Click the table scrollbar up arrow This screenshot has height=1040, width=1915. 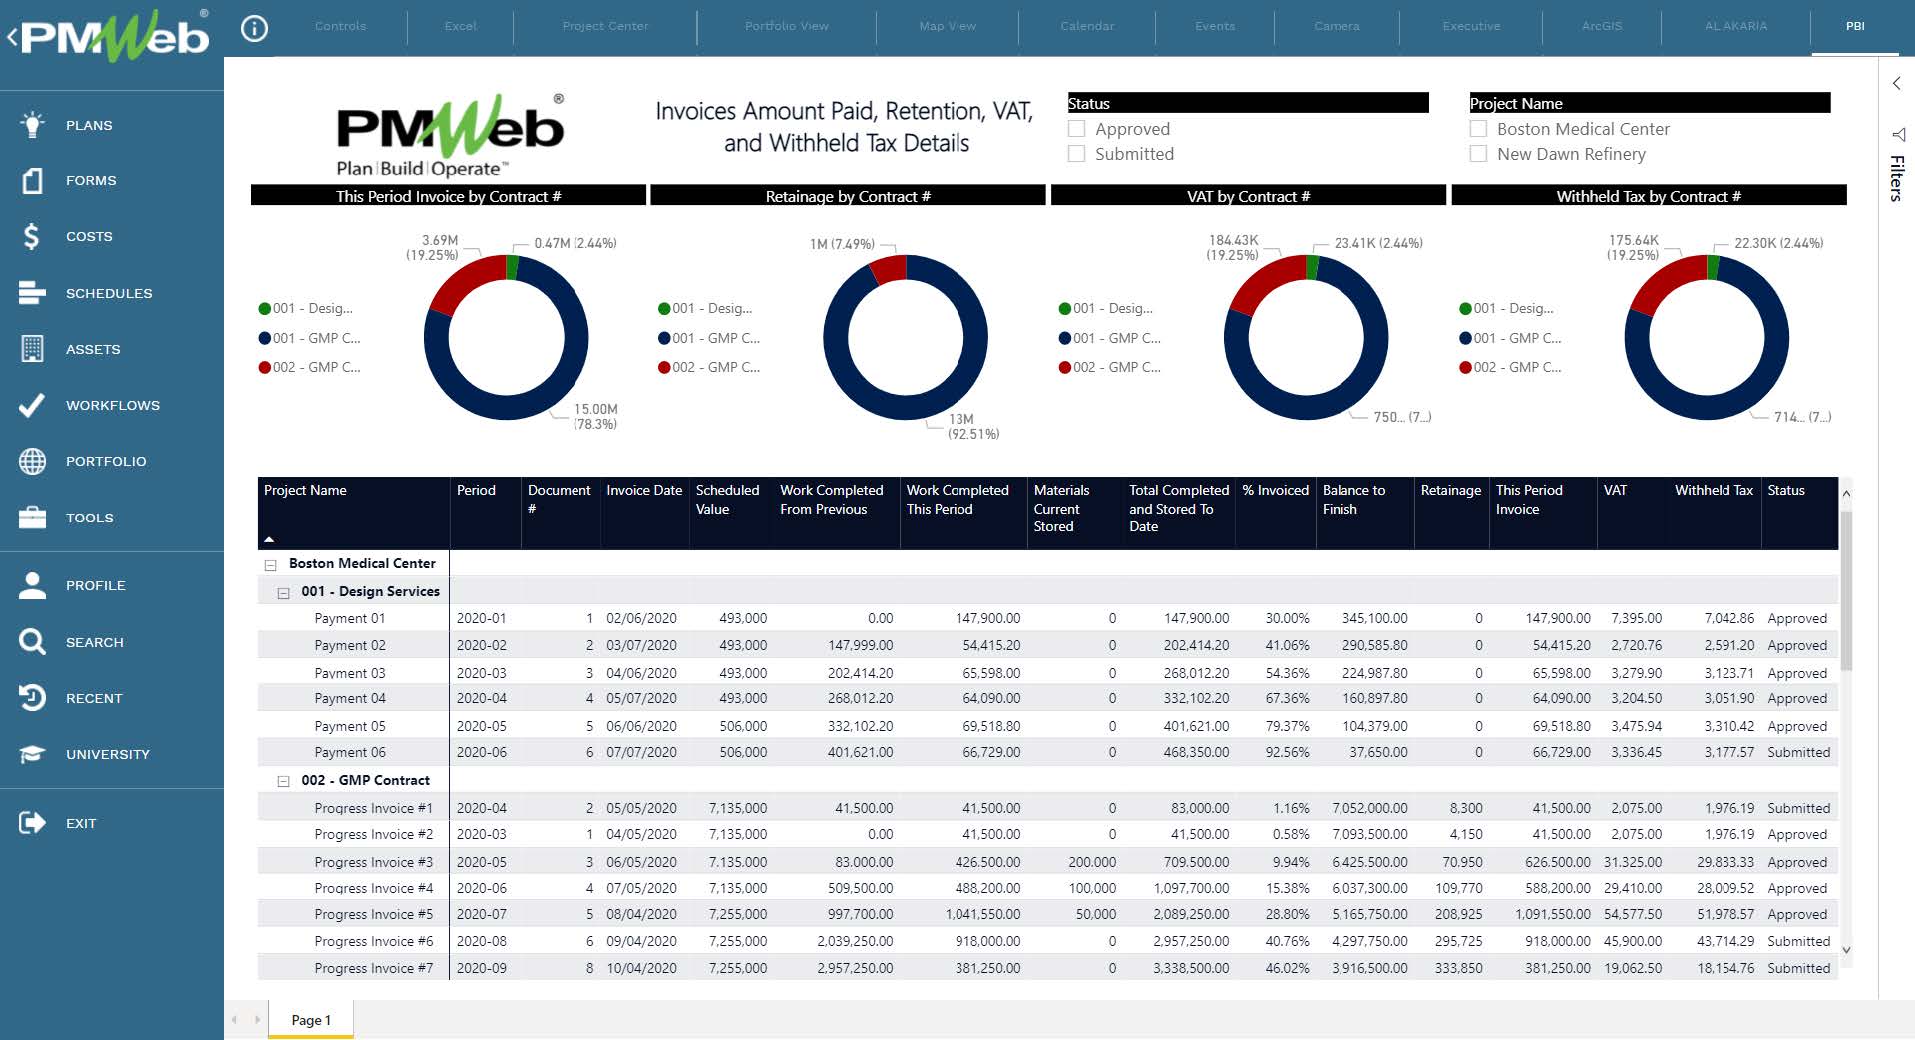click(x=1846, y=493)
